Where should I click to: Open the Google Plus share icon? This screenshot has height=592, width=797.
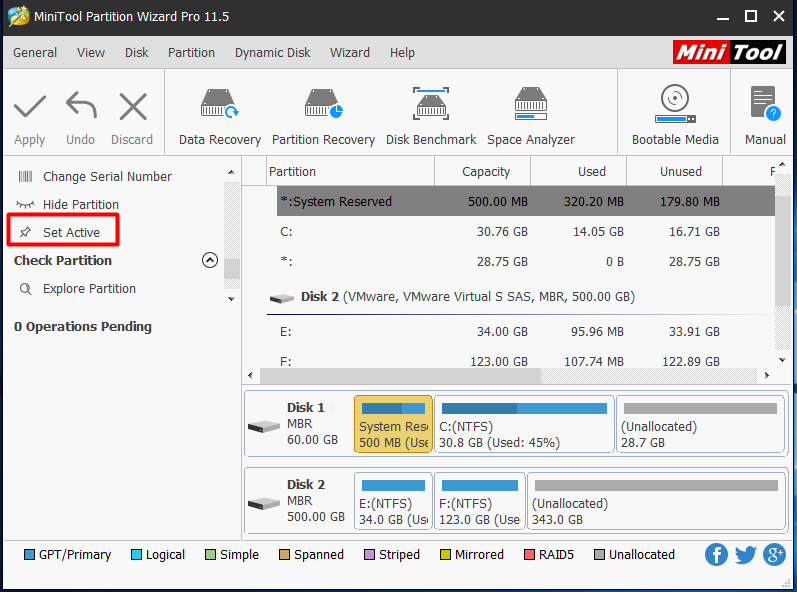(775, 554)
